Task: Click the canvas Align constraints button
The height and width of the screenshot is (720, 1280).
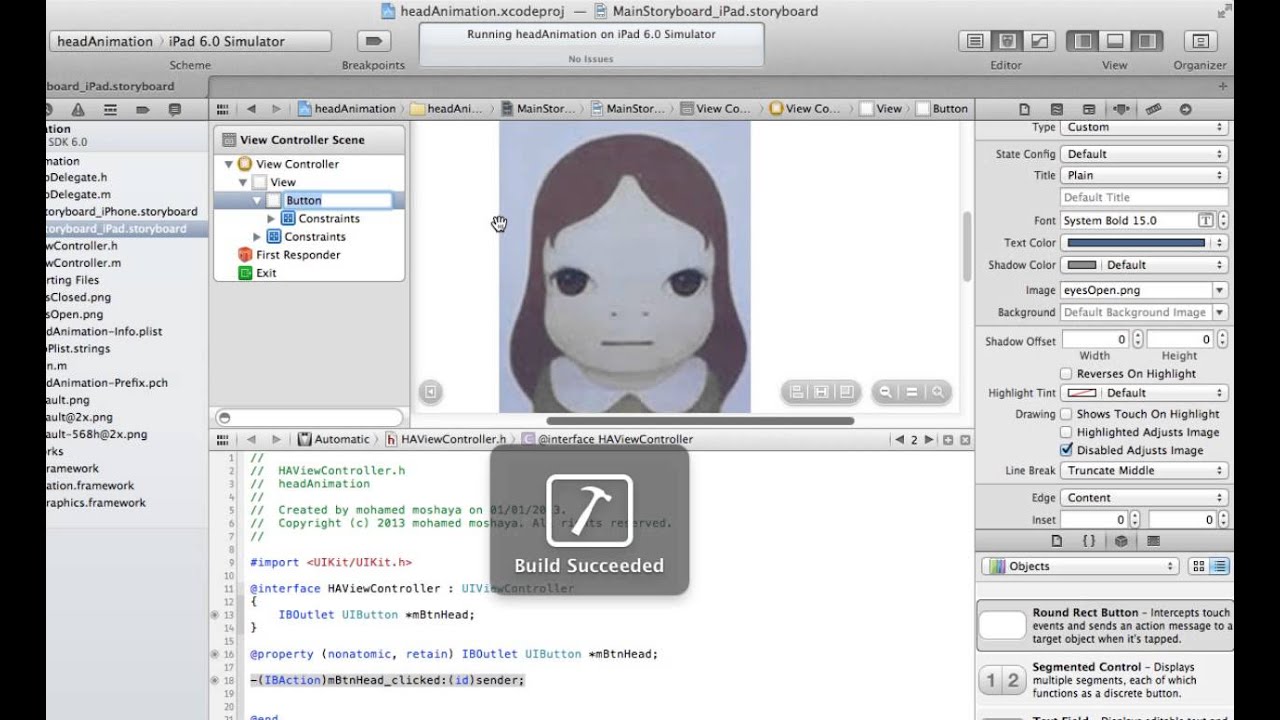Action: click(797, 393)
